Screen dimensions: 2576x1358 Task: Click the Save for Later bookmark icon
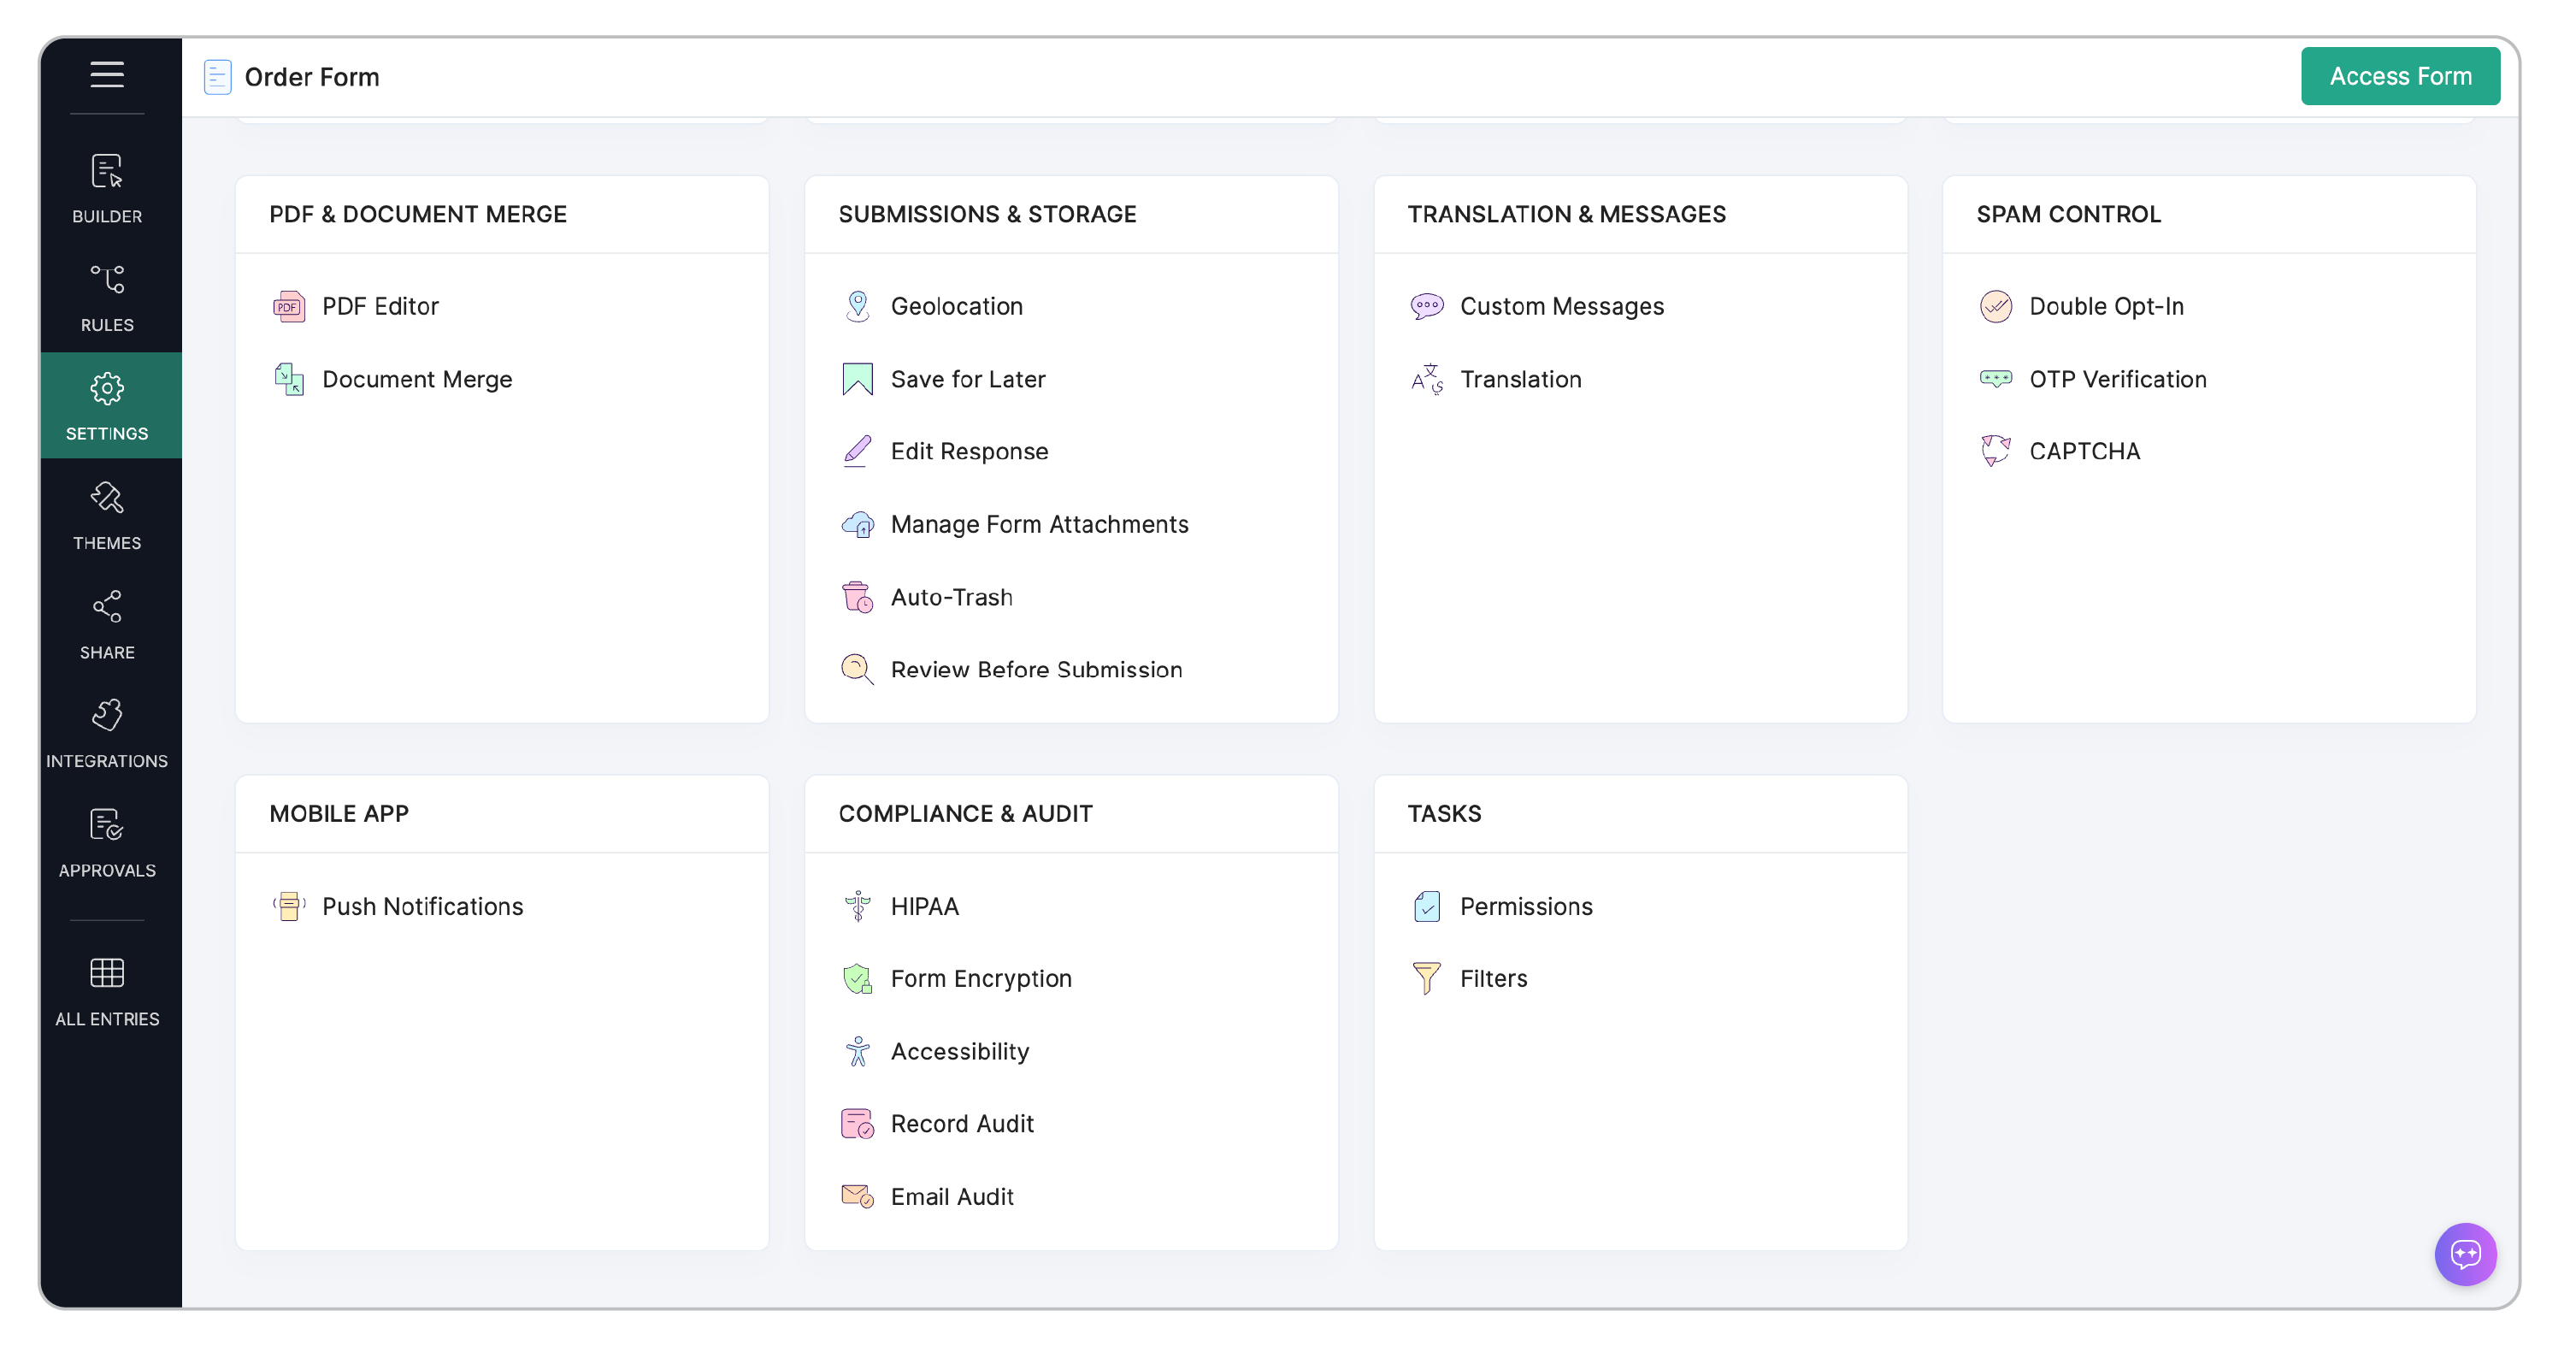tap(857, 379)
